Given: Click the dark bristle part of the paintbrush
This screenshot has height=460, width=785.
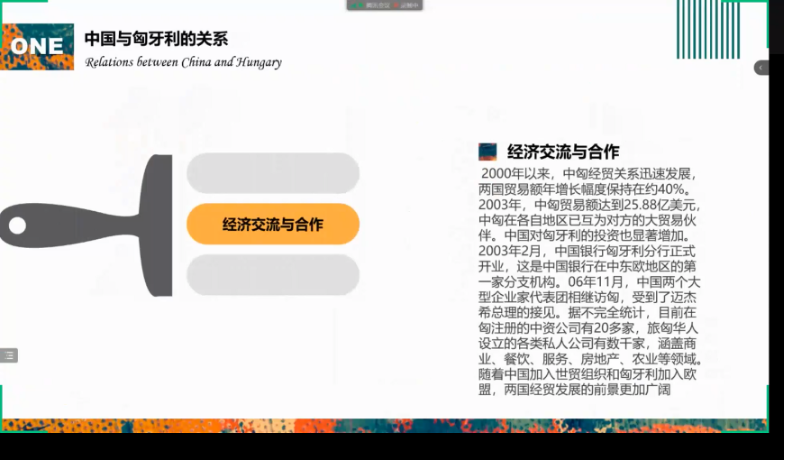Looking at the screenshot, I should point(157,223).
